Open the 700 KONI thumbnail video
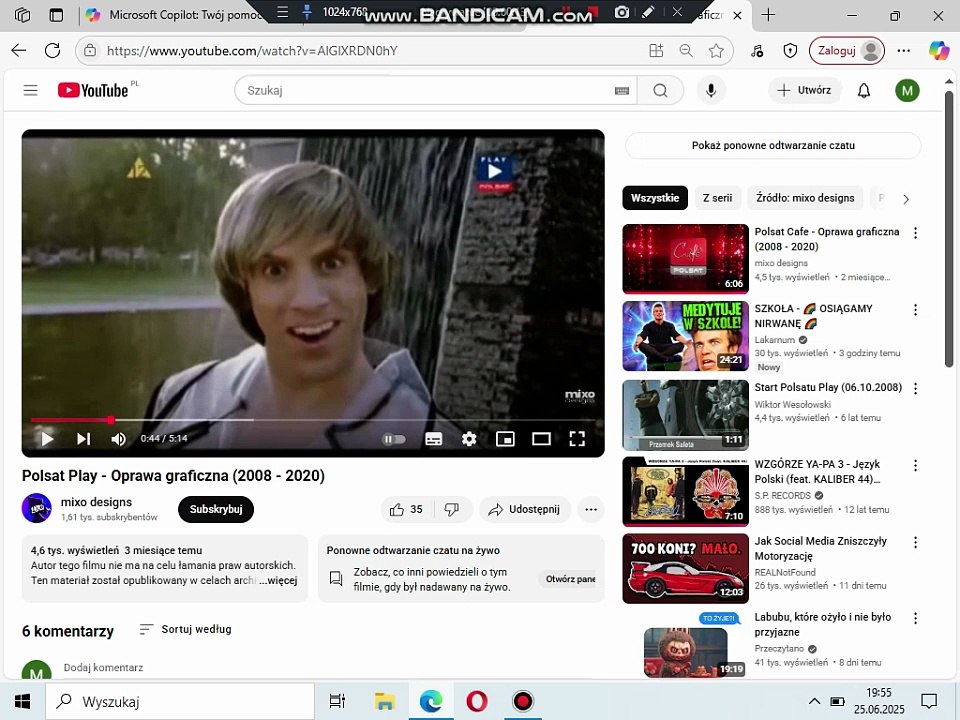Screen dimensions: 960x720 pyautogui.click(x=686, y=569)
